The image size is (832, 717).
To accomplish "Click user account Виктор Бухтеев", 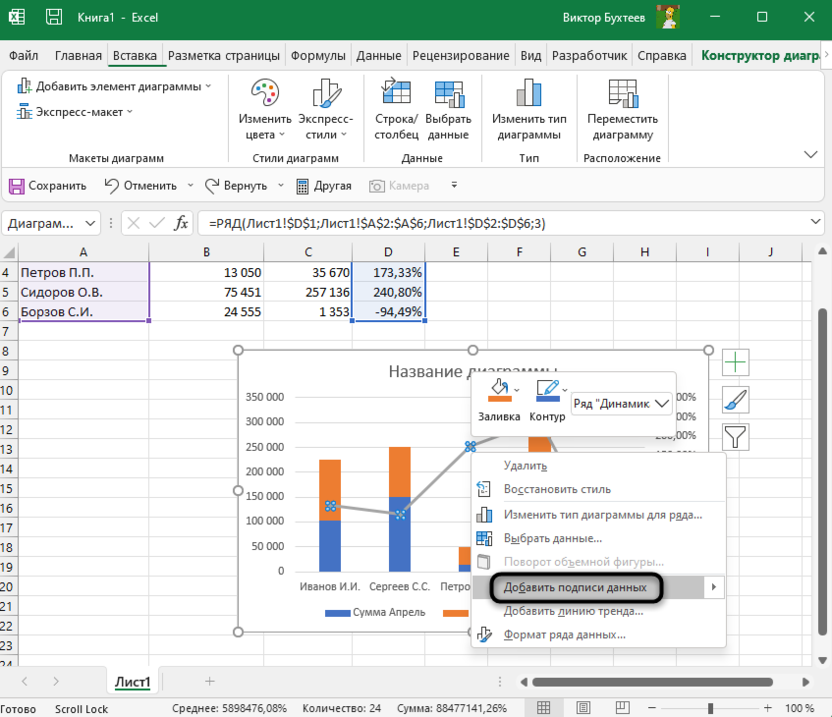I will click(x=603, y=18).
